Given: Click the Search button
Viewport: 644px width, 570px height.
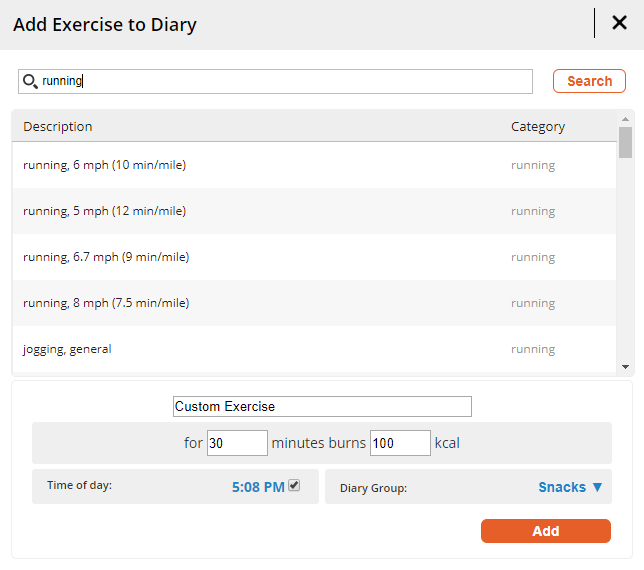Looking at the screenshot, I should point(589,81).
